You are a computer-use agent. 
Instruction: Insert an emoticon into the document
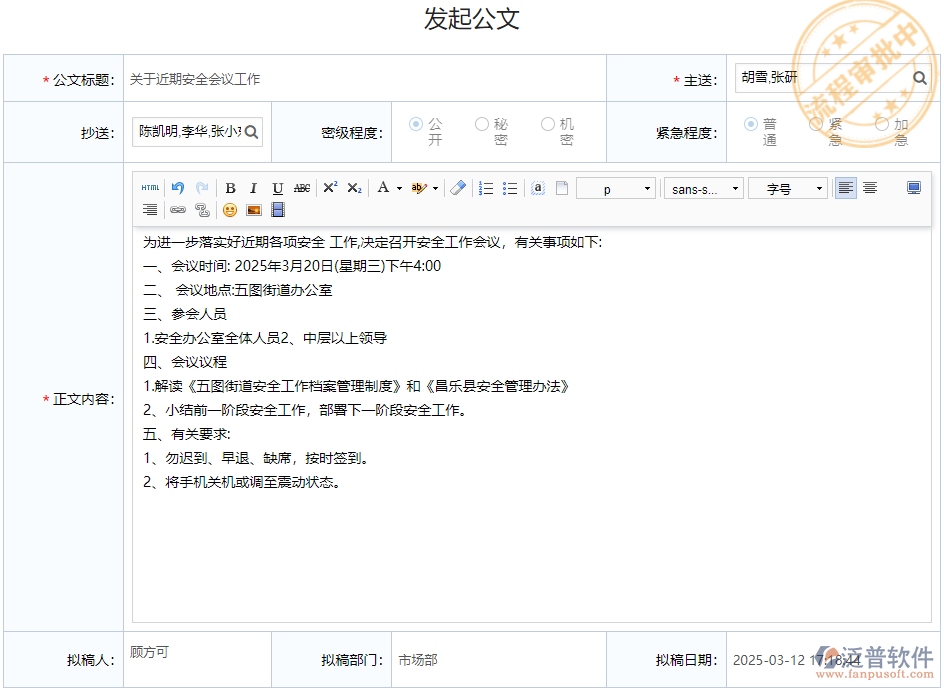point(232,209)
